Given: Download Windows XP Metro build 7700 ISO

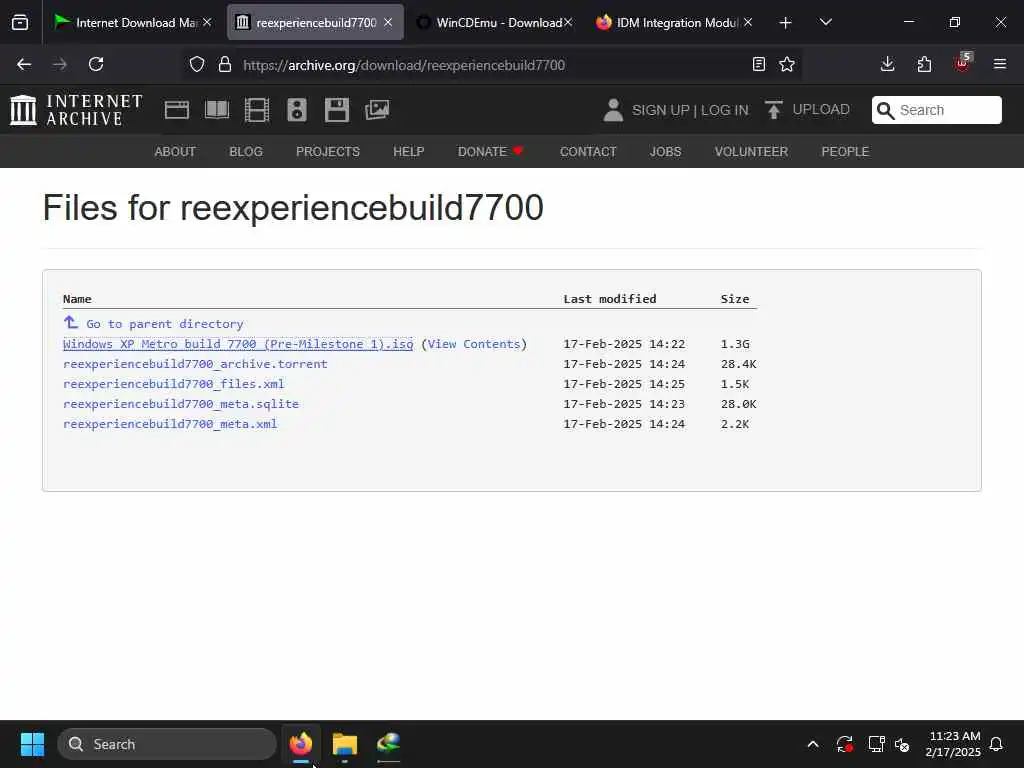Looking at the screenshot, I should pyautogui.click(x=238, y=344).
